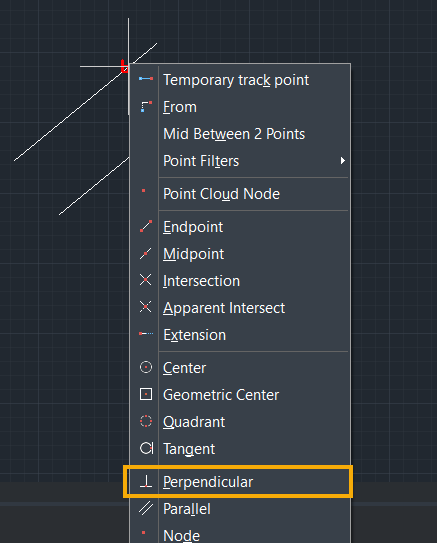The height and width of the screenshot is (543, 437).
Task: Click the Parallel lines icon
Action: tap(146, 508)
